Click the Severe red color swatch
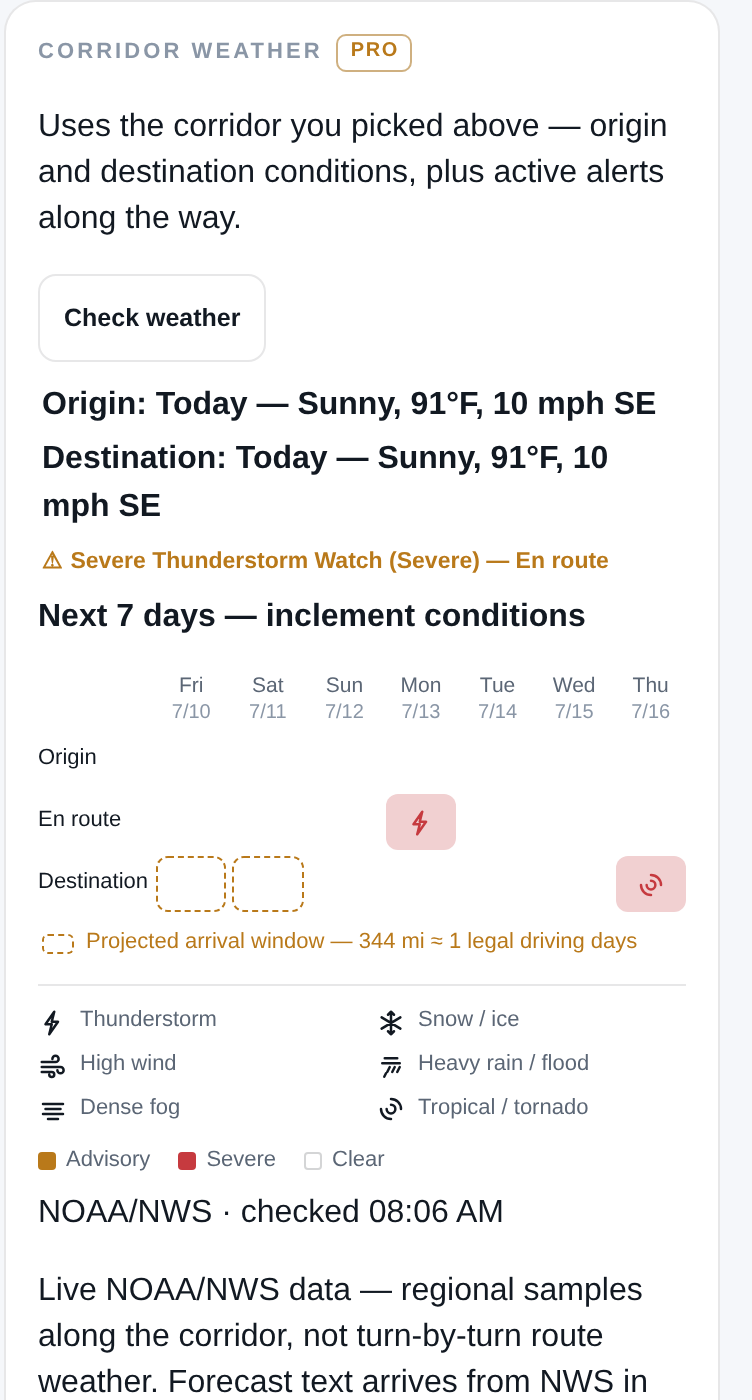752x1400 pixels. (187, 1161)
